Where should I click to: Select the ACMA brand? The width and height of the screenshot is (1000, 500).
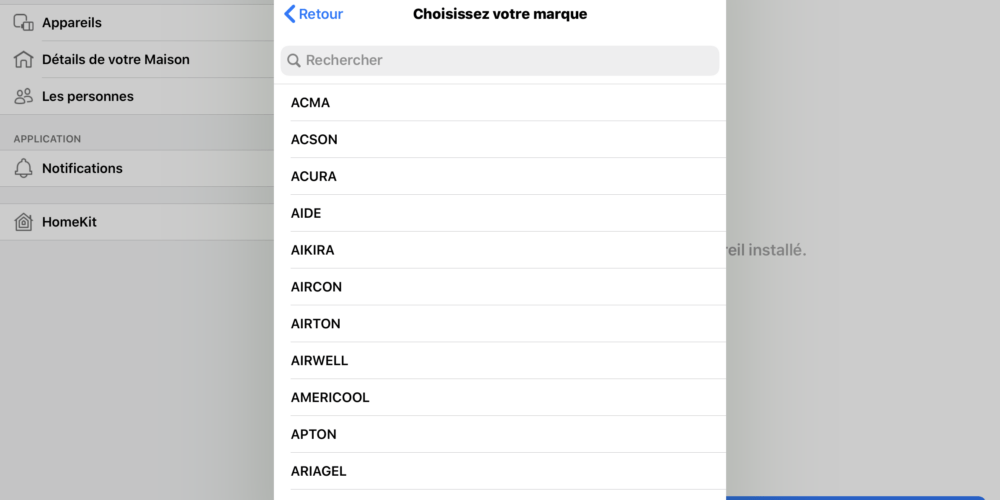[x=500, y=103]
